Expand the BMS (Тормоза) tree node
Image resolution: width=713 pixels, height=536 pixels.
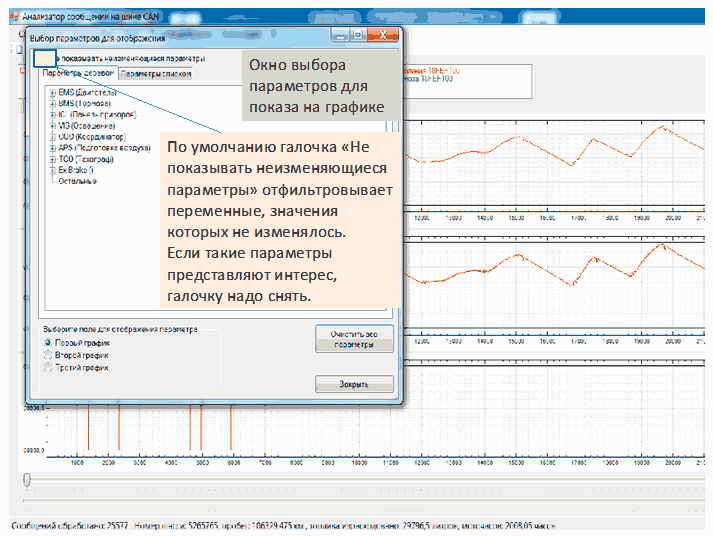(51, 103)
